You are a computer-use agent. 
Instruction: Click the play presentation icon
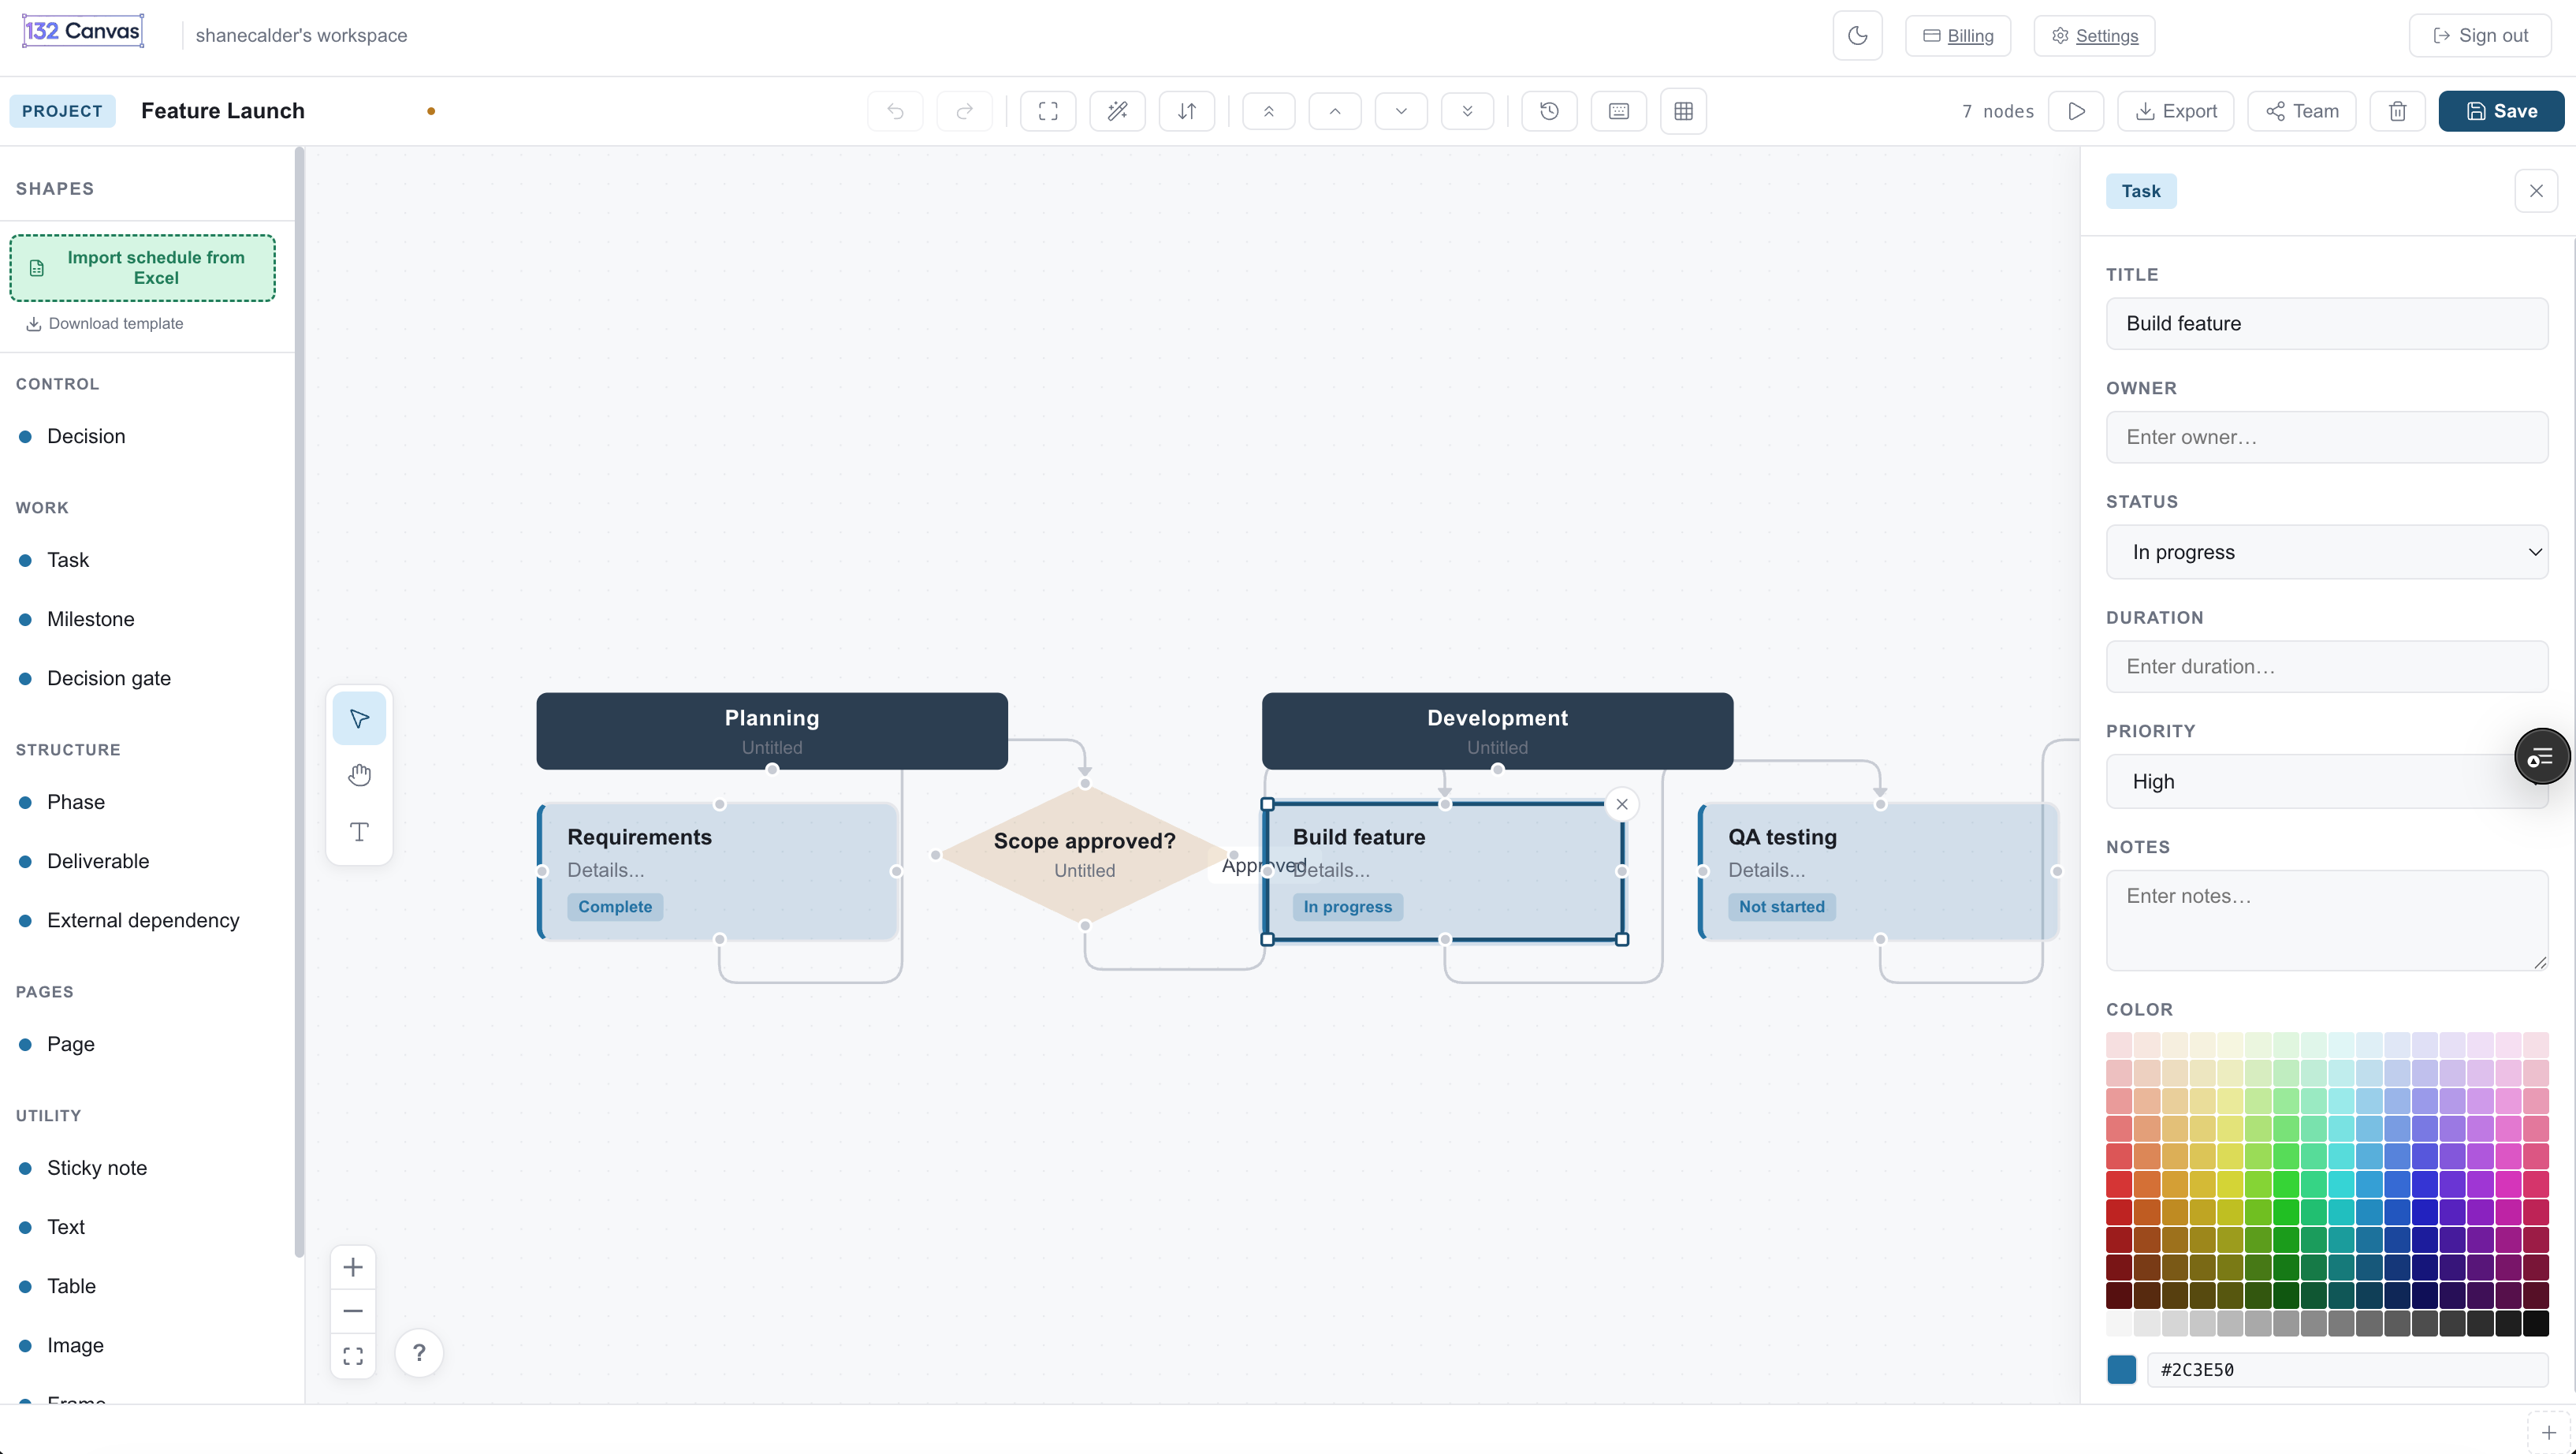click(2076, 111)
